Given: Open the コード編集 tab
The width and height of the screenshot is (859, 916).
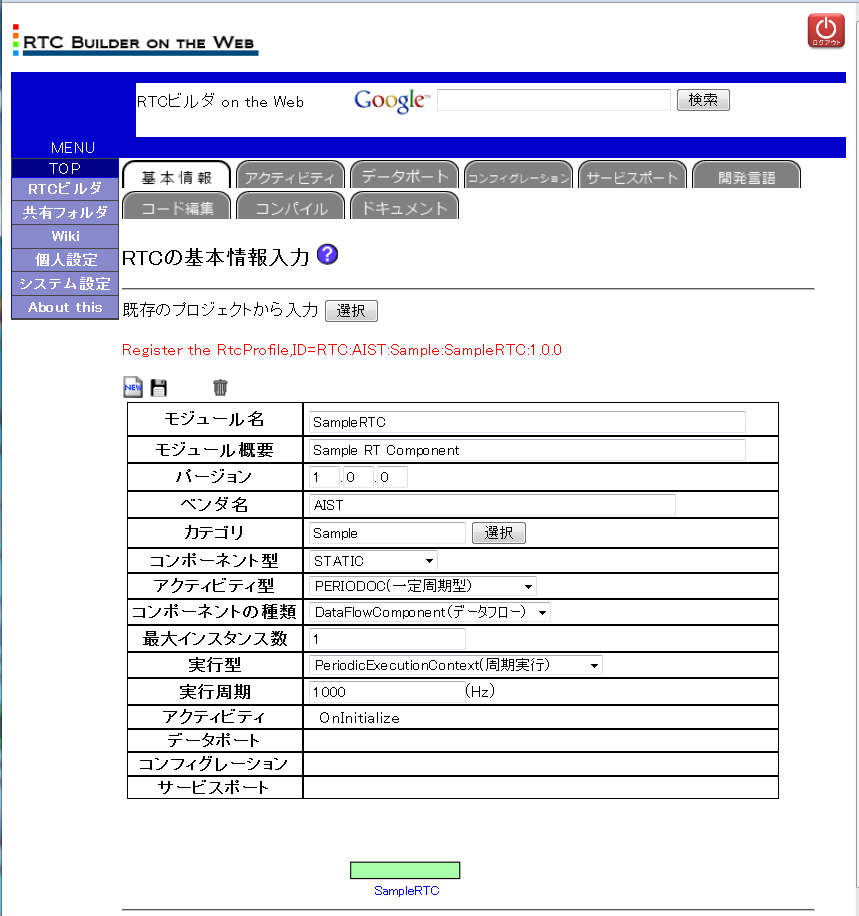Looking at the screenshot, I should [x=176, y=206].
